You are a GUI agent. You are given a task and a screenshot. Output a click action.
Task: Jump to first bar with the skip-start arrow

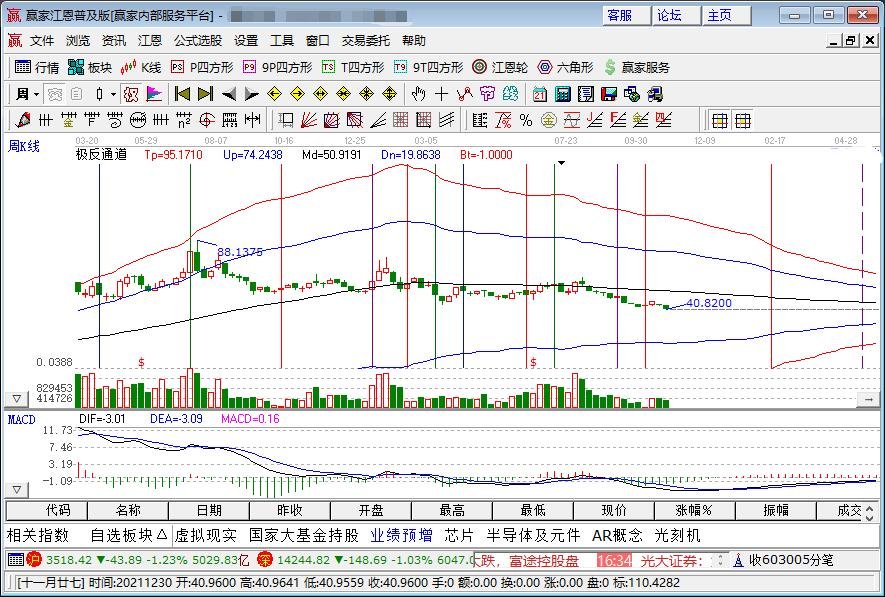182,94
